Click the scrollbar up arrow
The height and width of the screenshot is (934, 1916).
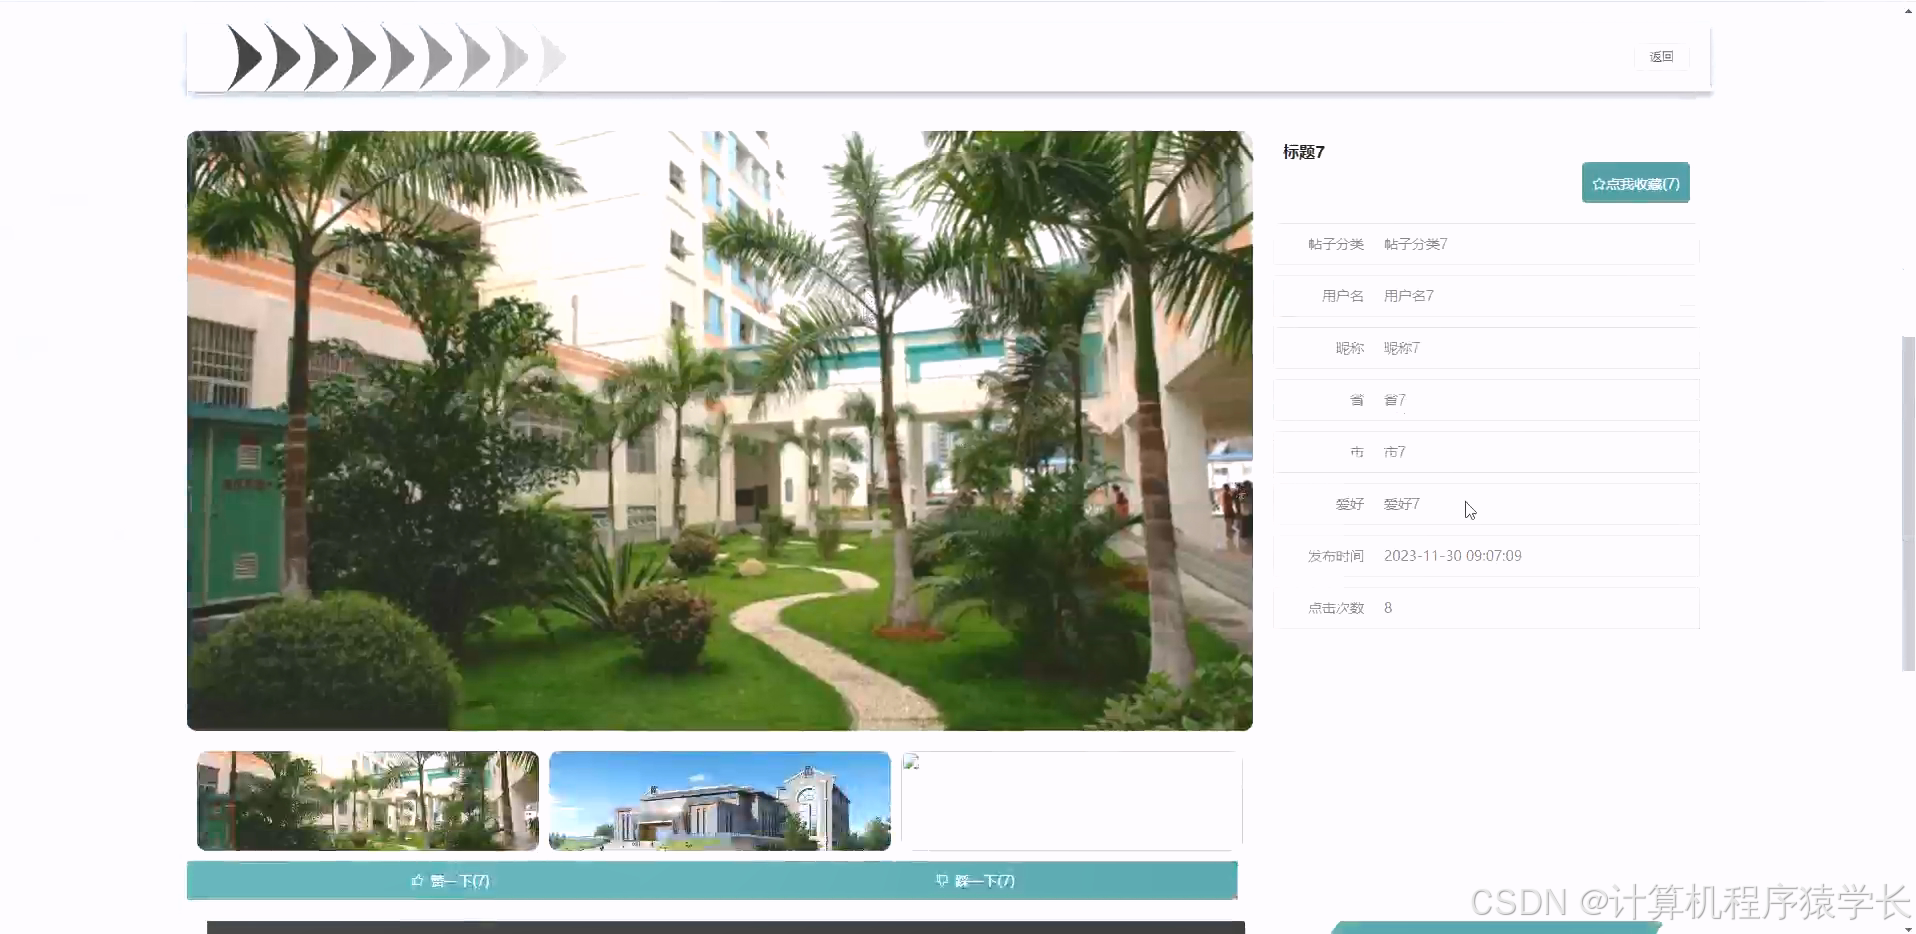coord(1908,9)
